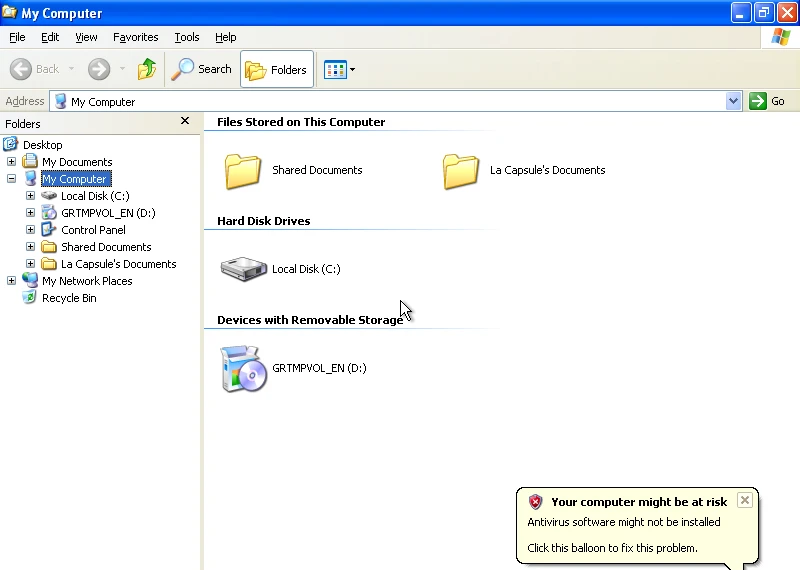Click the My Computer title bar icon
The height and width of the screenshot is (570, 800).
point(10,12)
